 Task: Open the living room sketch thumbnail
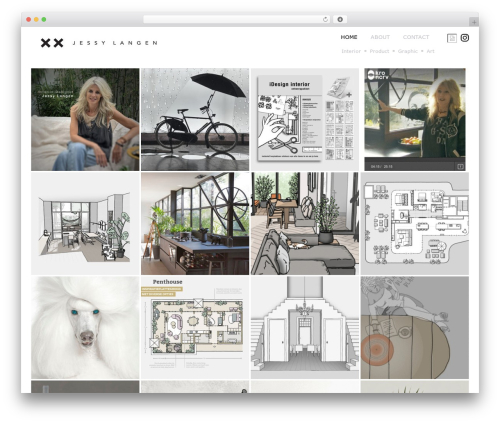pos(85,223)
